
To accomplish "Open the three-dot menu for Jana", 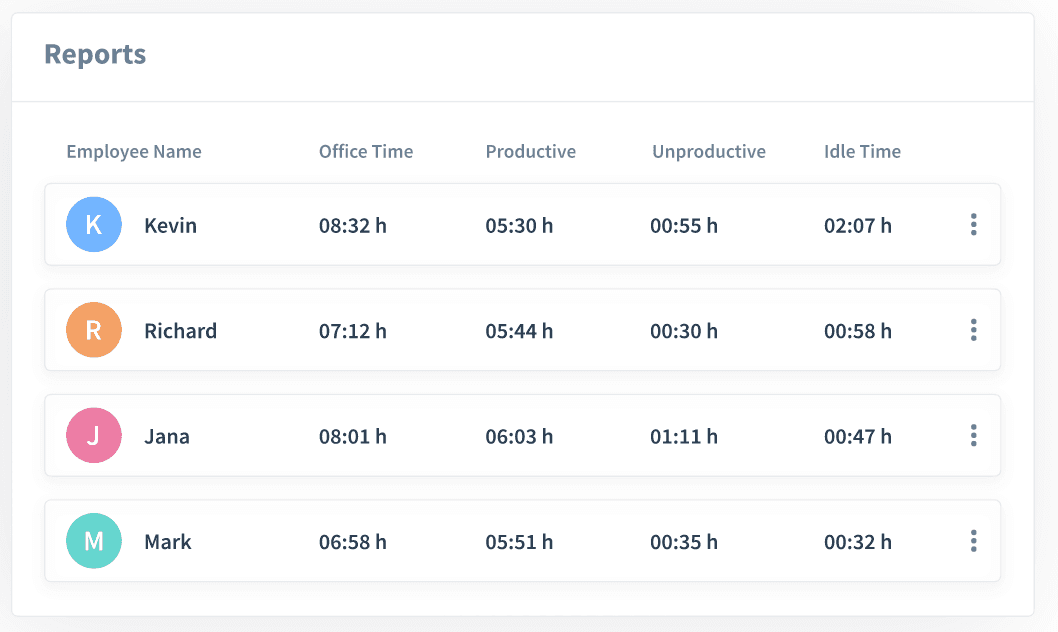I will pos(973,436).
